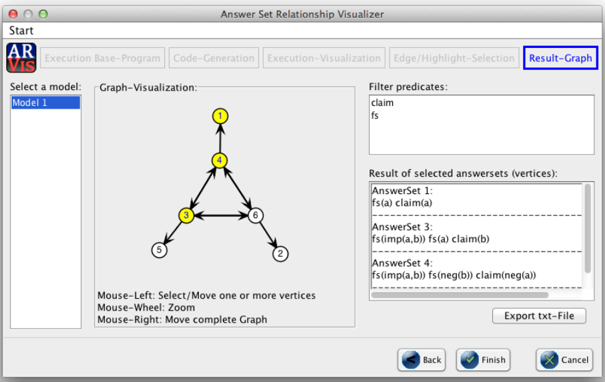This screenshot has height=382, width=605.
Task: Click the Cancel X icon
Action: 549,360
